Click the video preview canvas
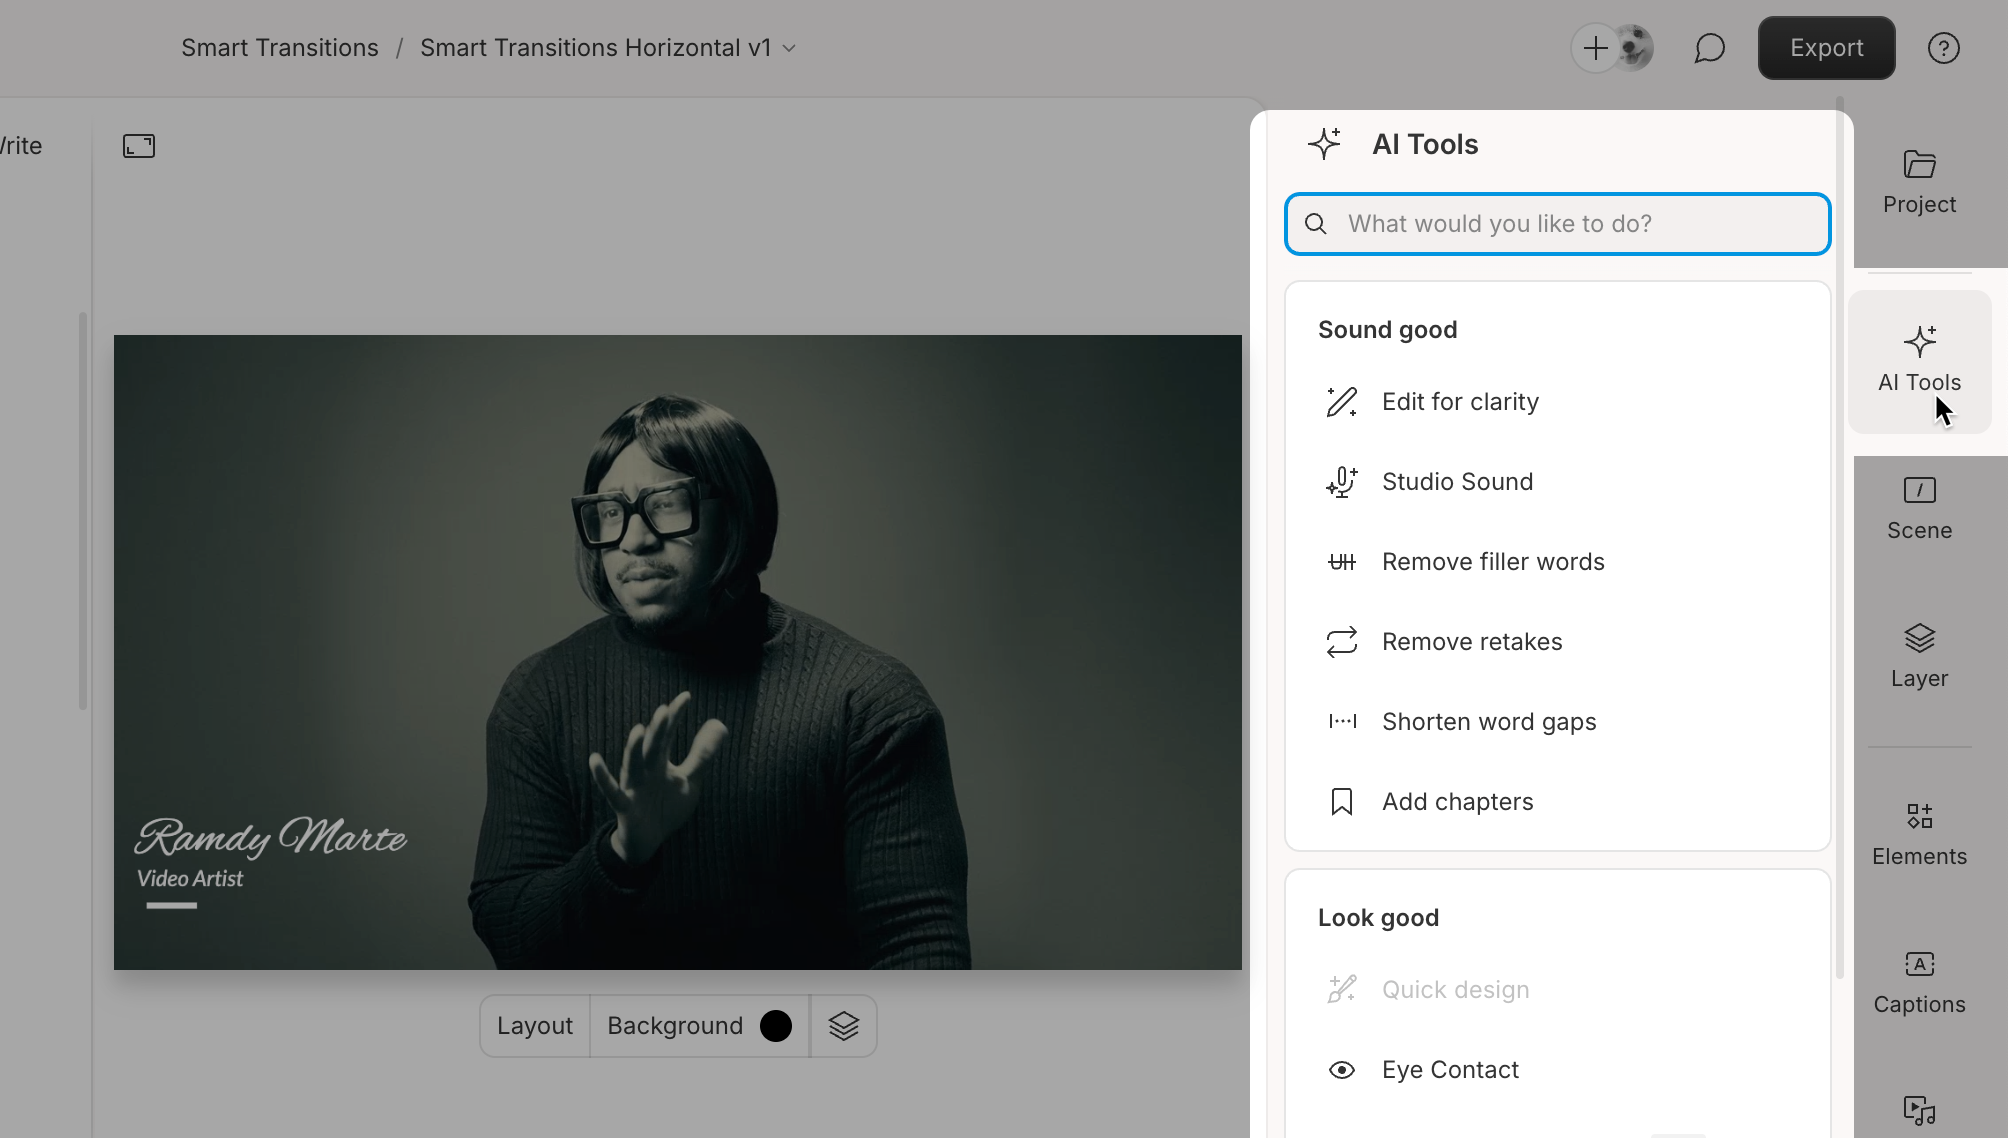The height and width of the screenshot is (1138, 2008). coord(678,652)
